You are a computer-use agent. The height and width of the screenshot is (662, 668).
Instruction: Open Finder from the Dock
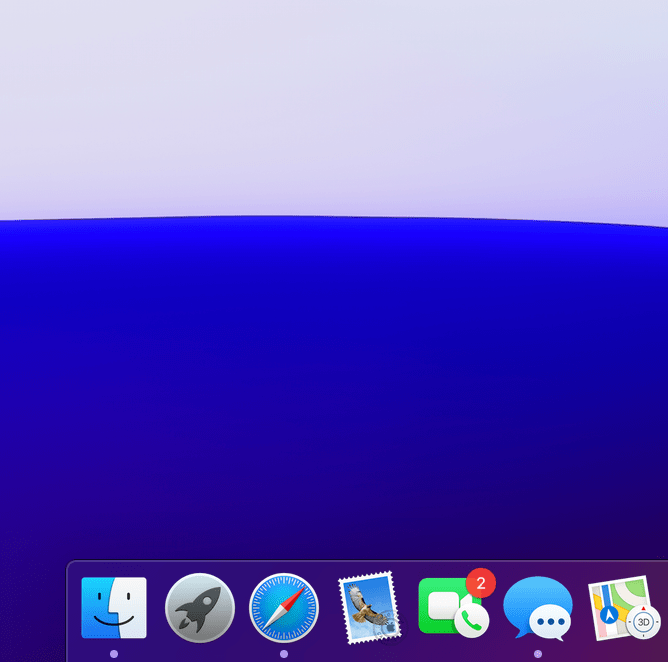114,607
